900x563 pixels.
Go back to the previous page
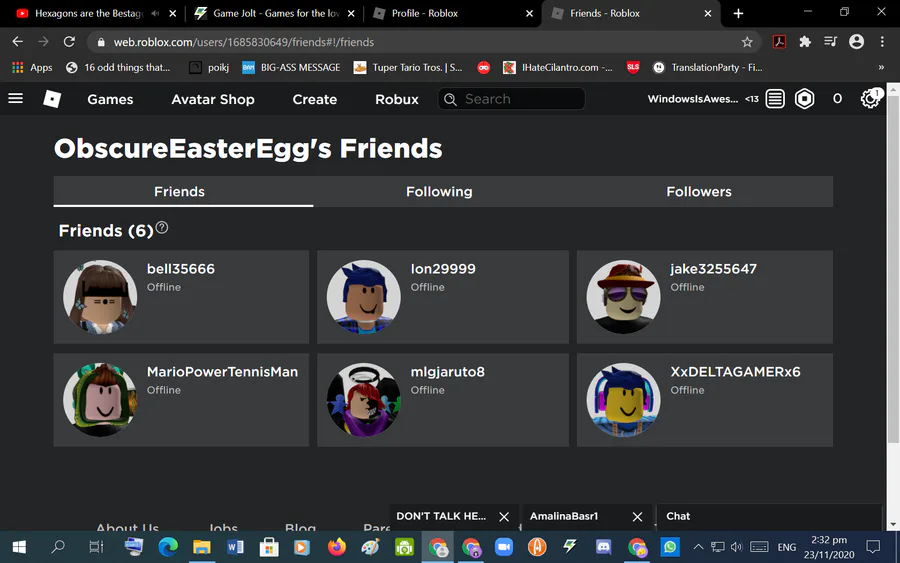[x=18, y=42]
